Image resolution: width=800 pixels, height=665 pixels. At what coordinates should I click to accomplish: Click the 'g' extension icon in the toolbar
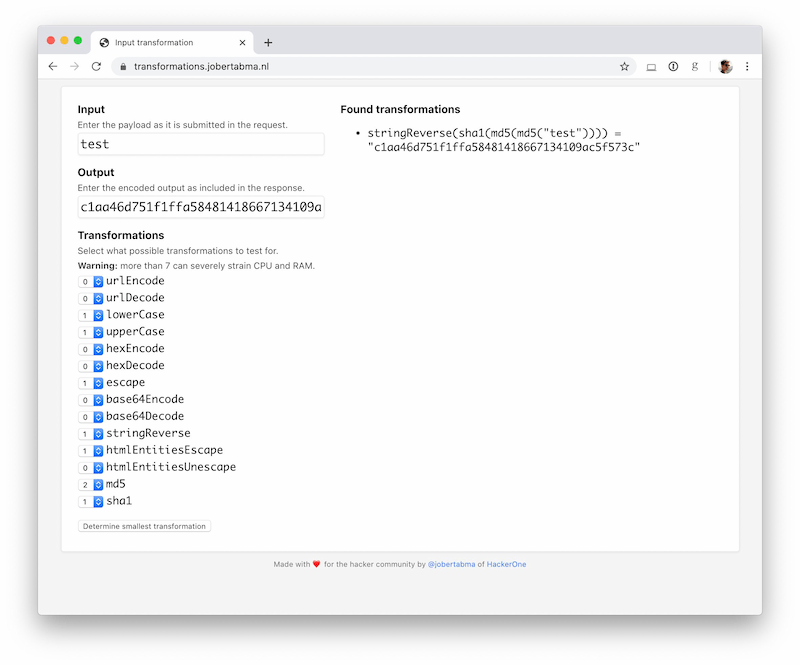pyautogui.click(x=695, y=66)
